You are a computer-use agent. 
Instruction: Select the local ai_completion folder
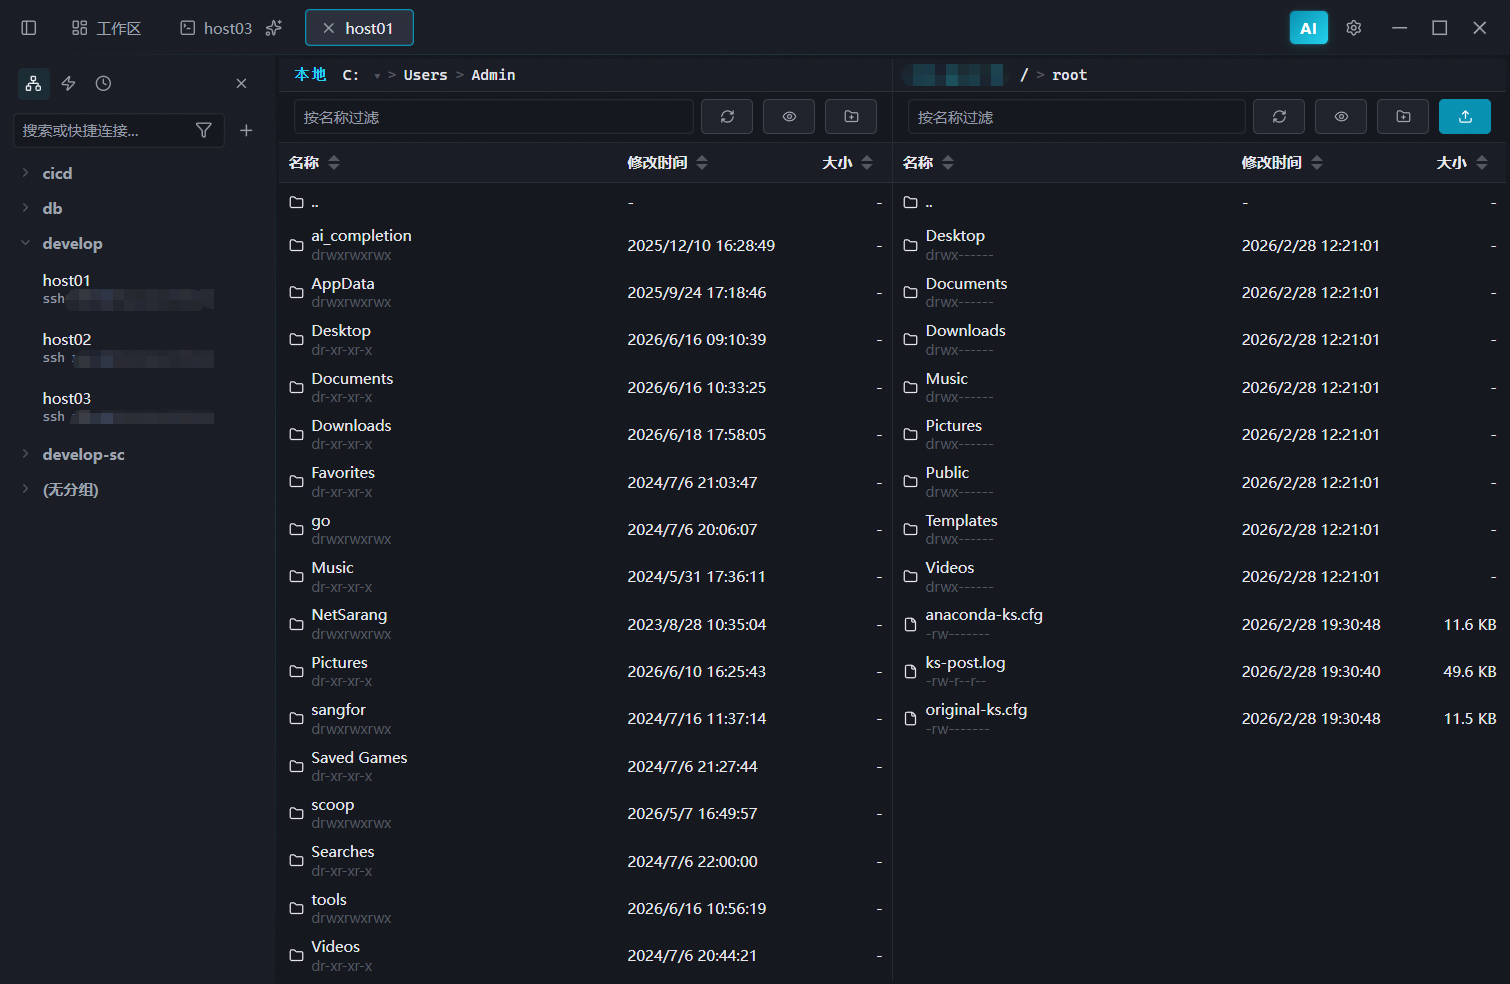click(x=585, y=245)
